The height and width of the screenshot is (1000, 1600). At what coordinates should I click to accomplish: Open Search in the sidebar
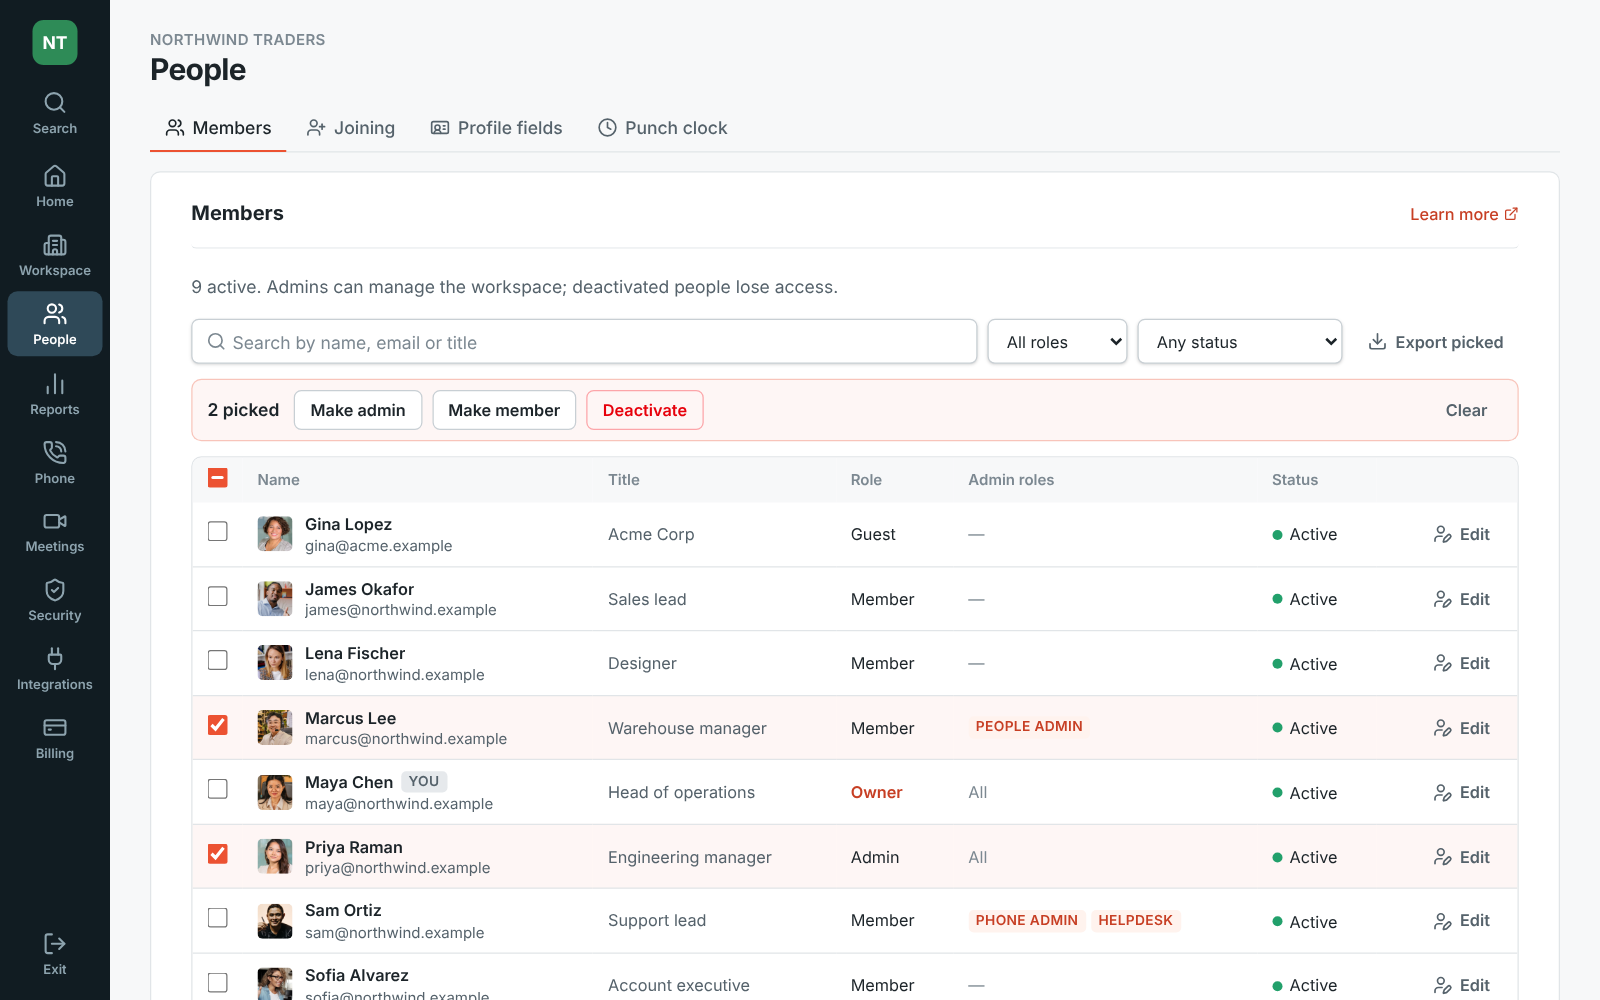[55, 114]
